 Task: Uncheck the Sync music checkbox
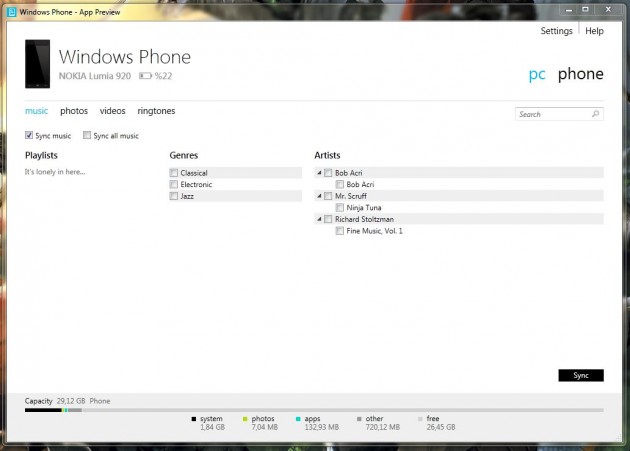[x=29, y=136]
